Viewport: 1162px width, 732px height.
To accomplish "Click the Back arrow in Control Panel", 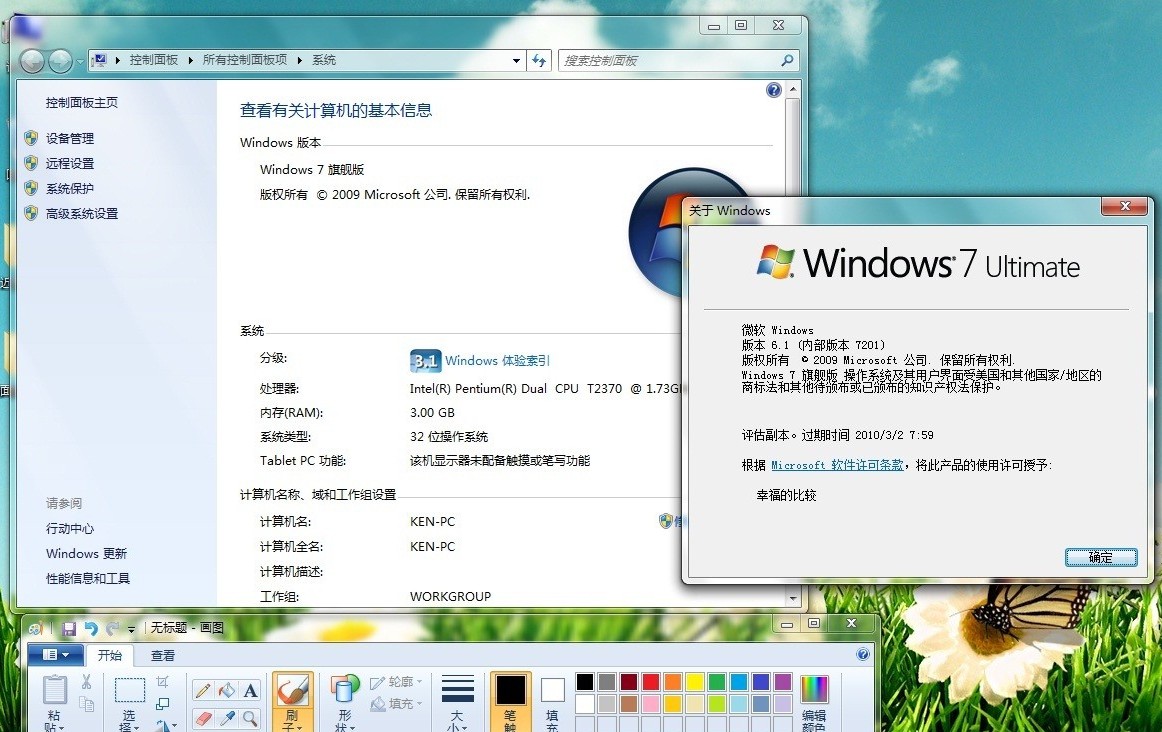I will (32, 61).
